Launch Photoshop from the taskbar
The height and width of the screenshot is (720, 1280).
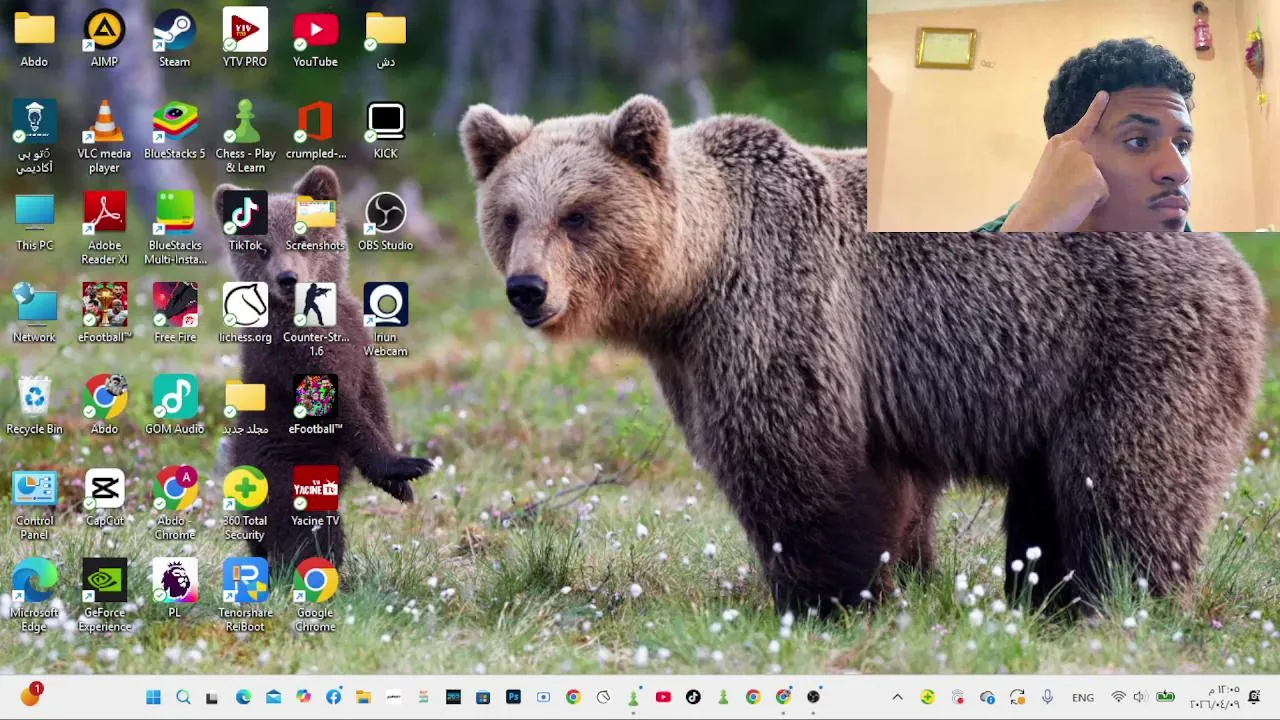coord(513,697)
